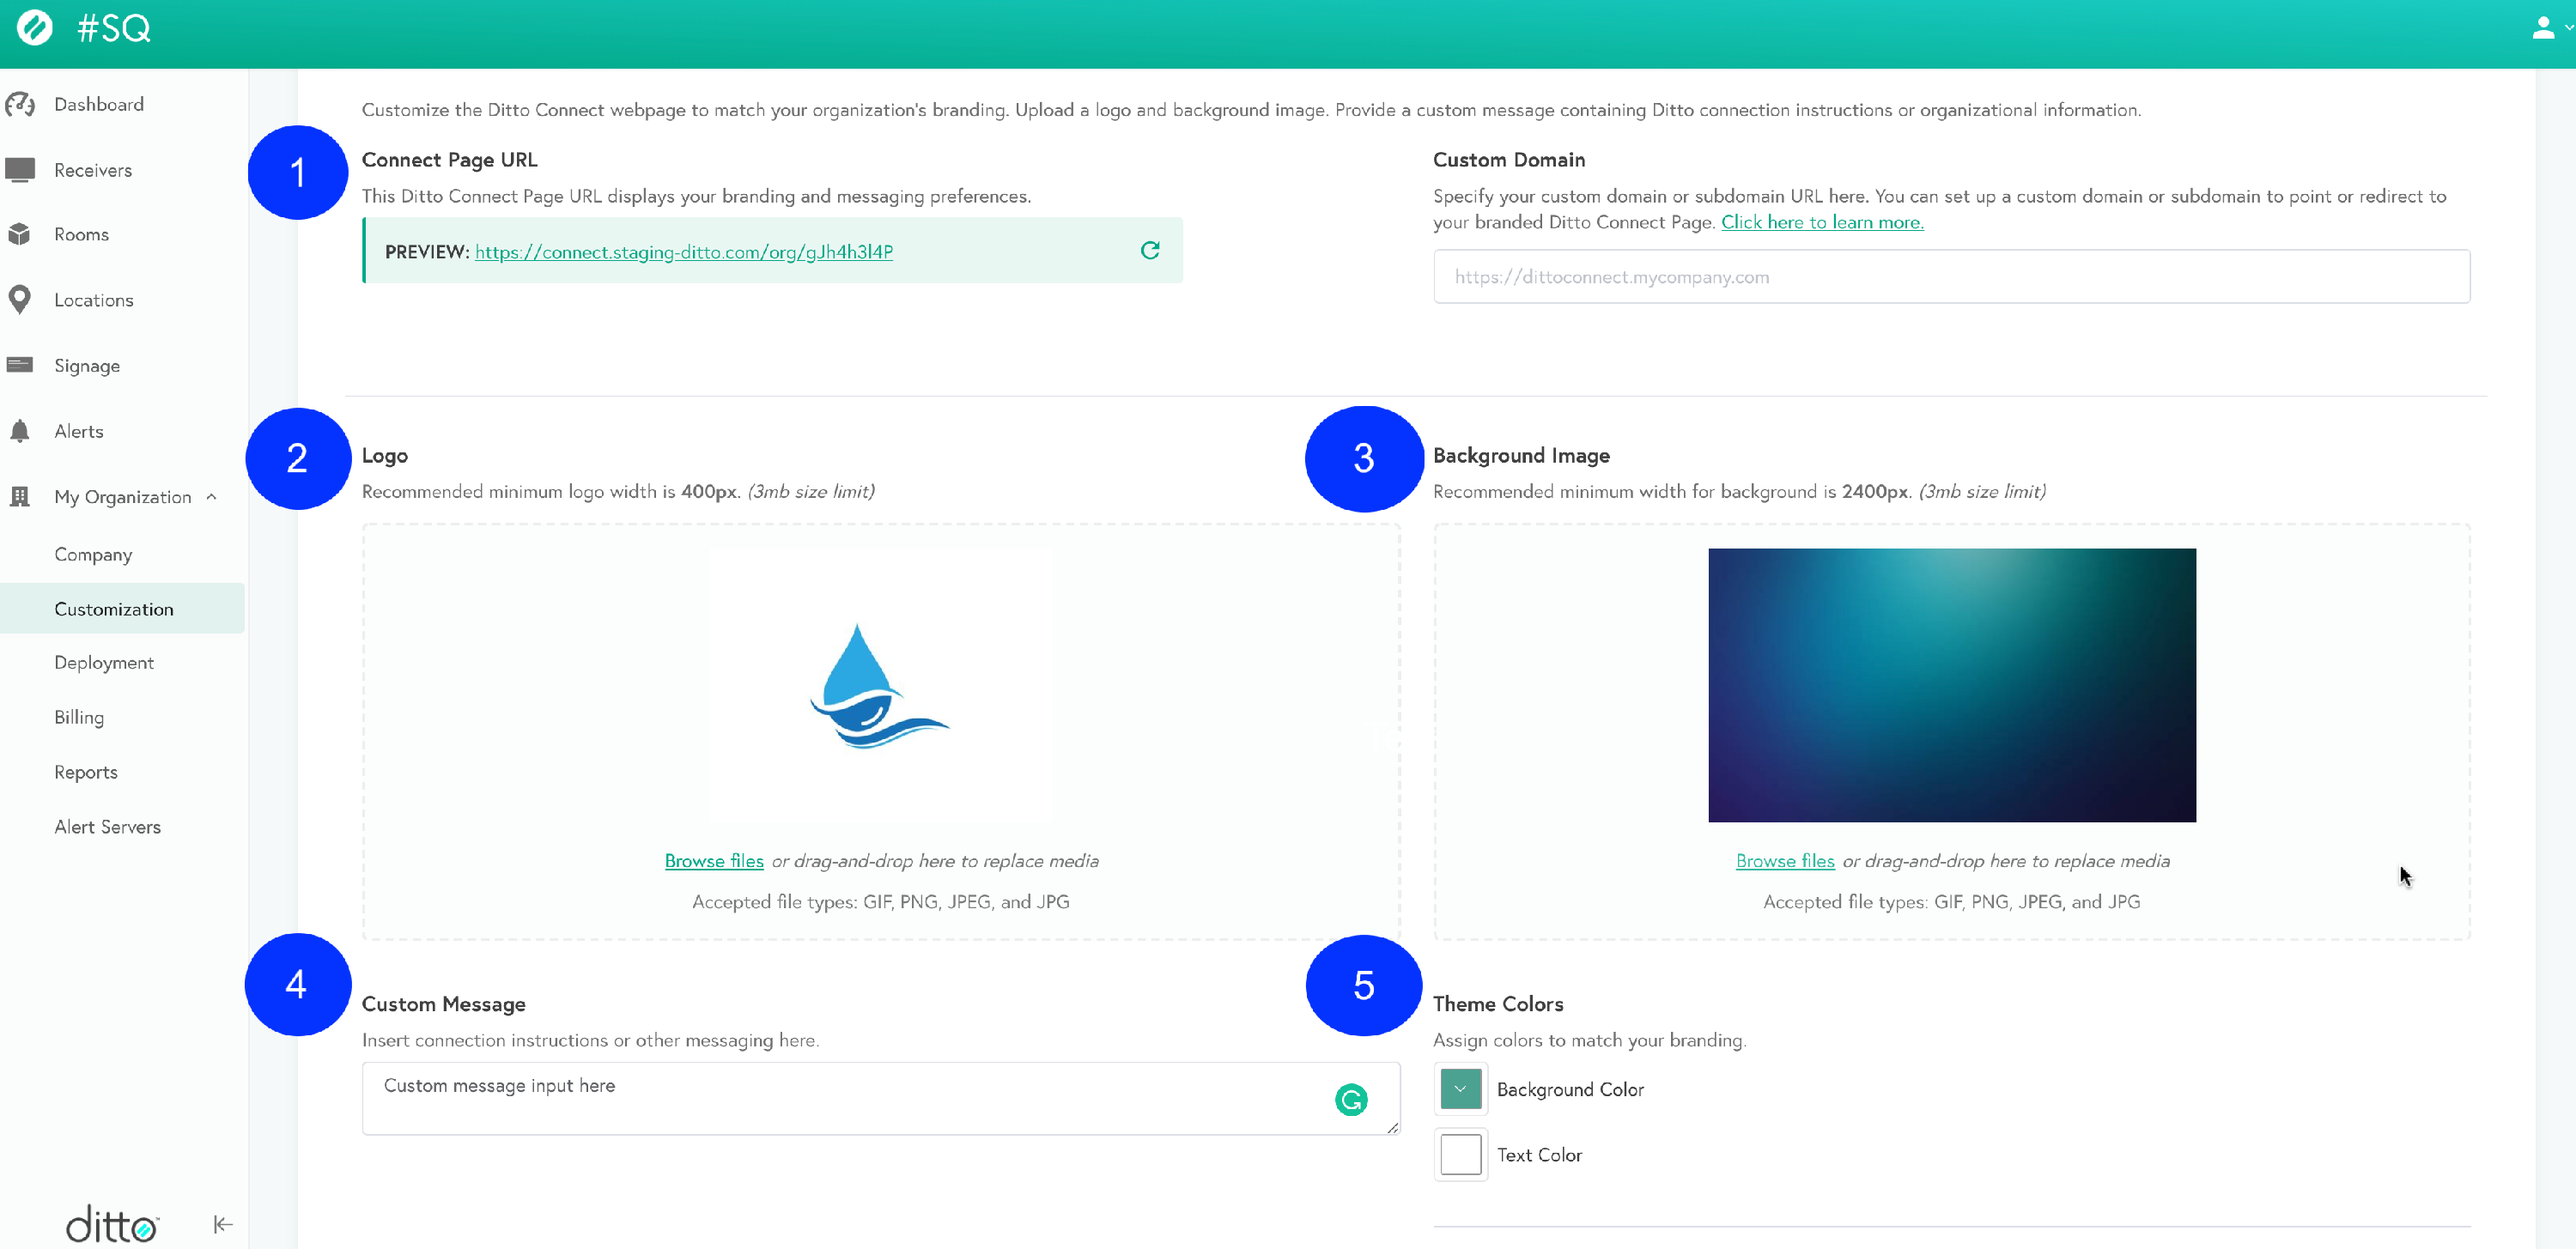Click the Signage display icon
The width and height of the screenshot is (2576, 1249).
pos(20,365)
